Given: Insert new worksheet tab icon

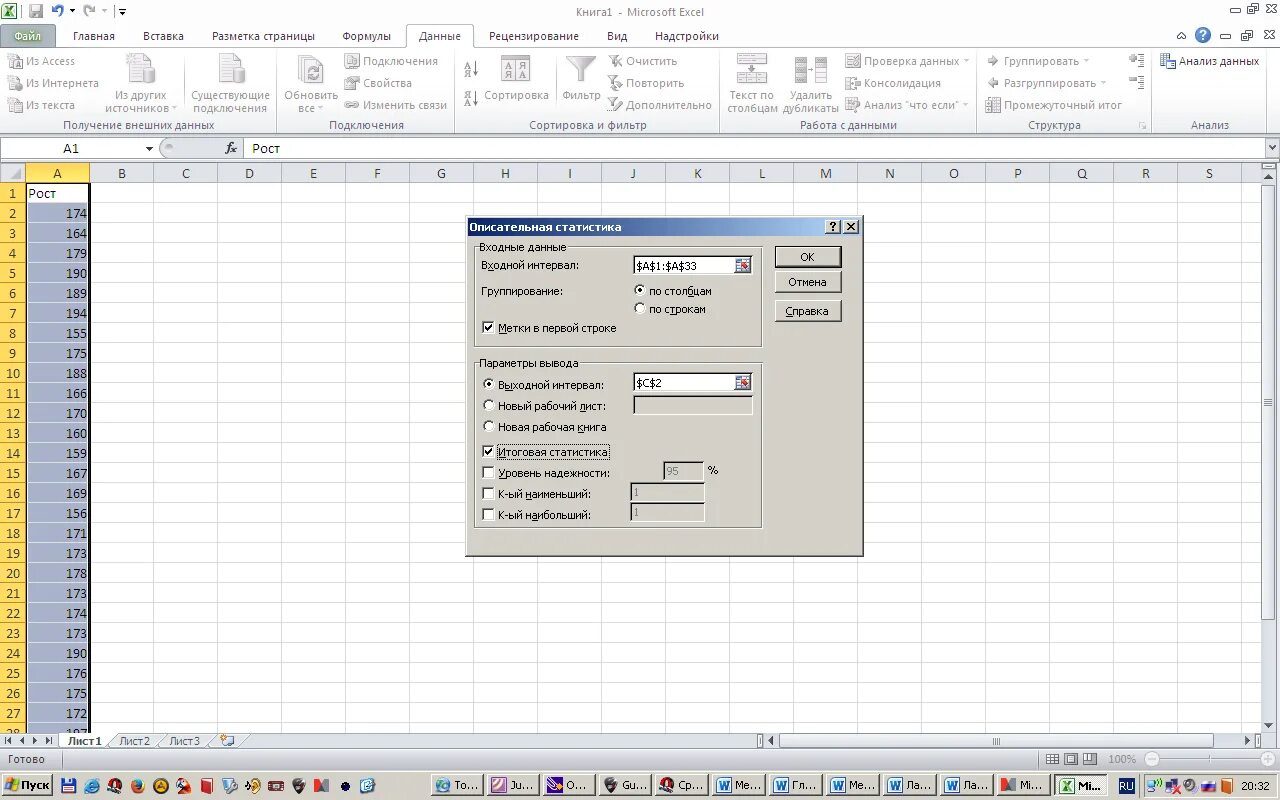Looking at the screenshot, I should (x=227, y=741).
